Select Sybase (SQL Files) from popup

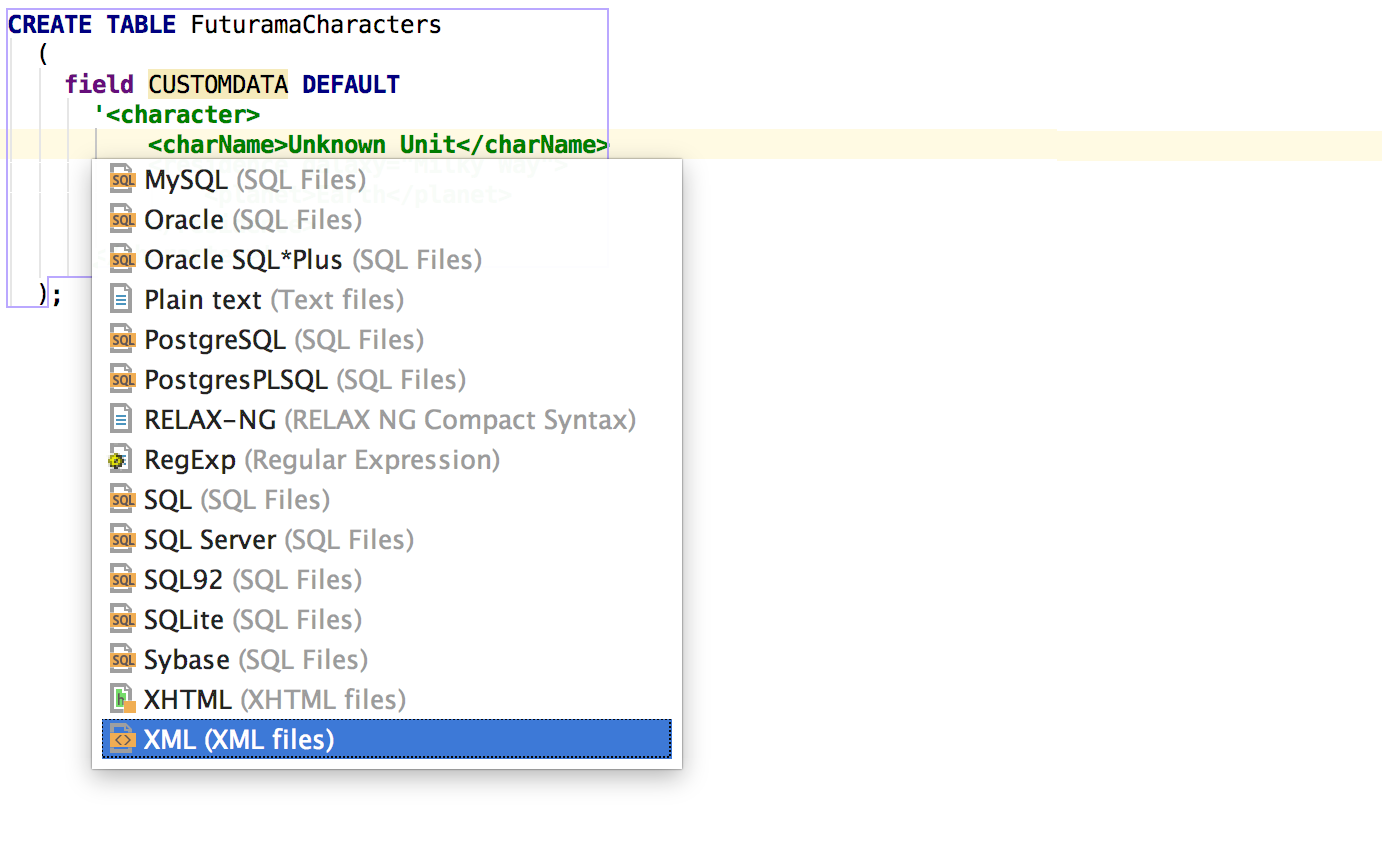coord(387,660)
